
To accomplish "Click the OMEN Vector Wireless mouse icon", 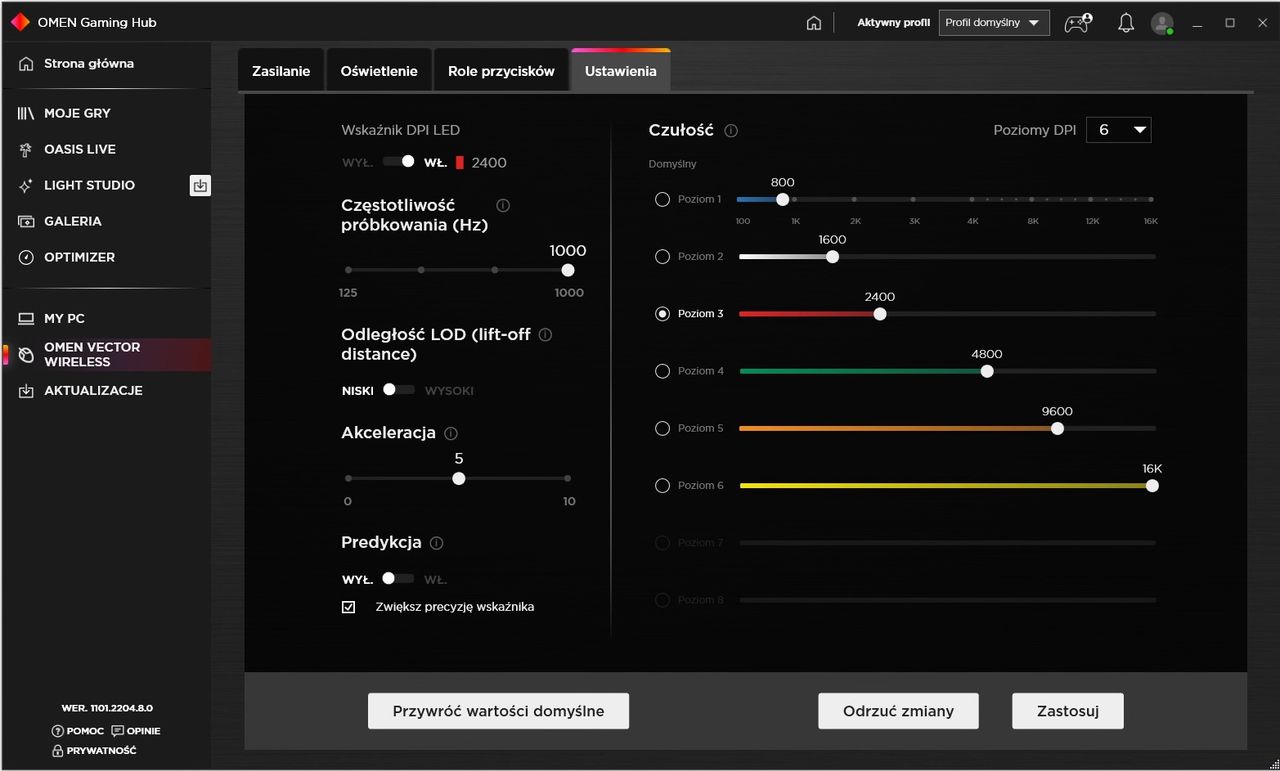I will (x=26, y=355).
